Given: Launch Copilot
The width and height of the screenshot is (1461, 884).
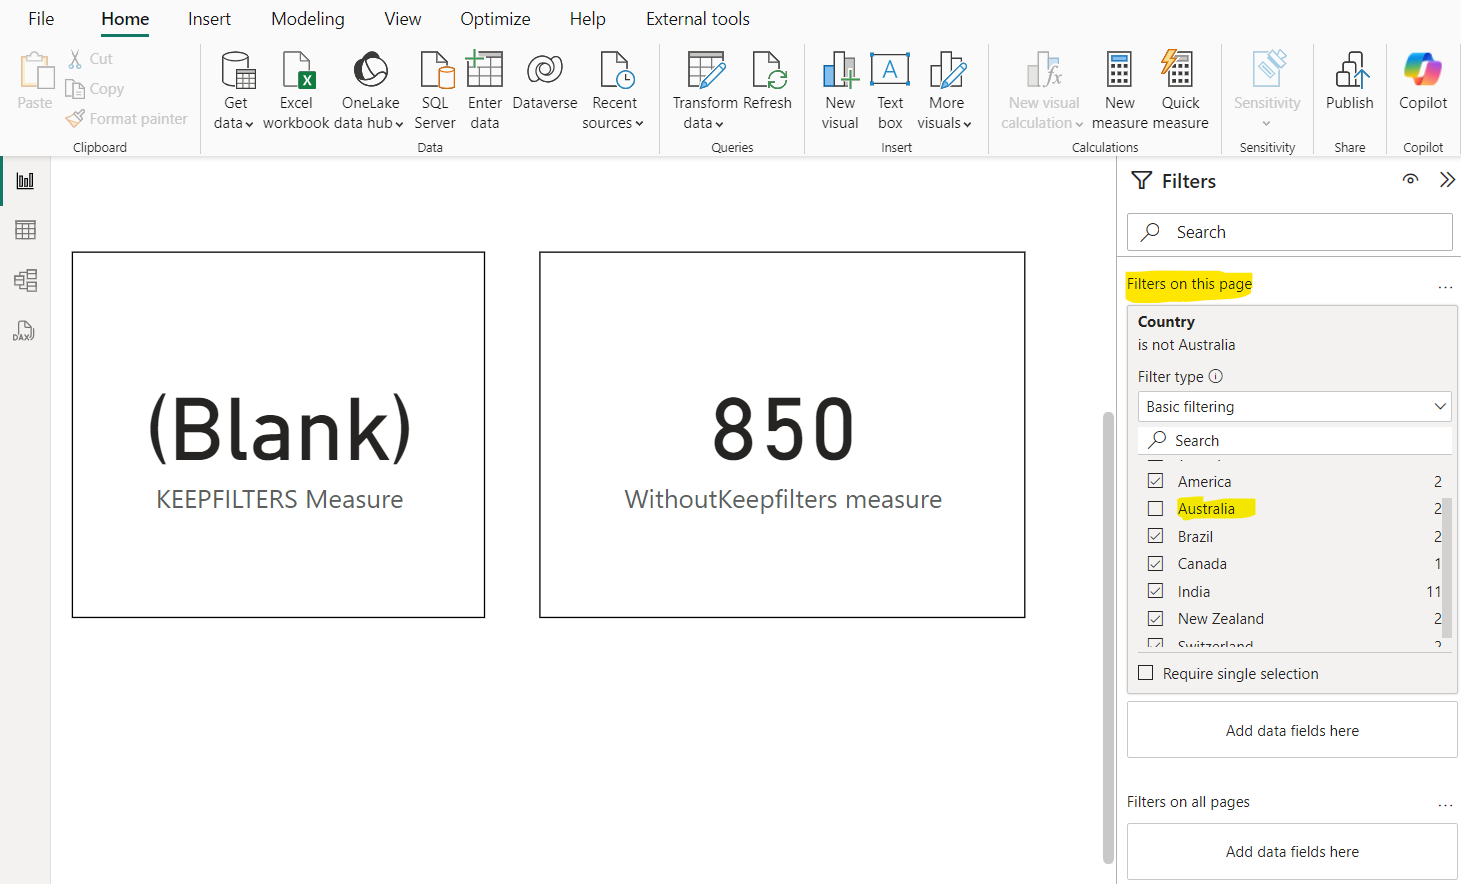Looking at the screenshot, I should pos(1422,85).
